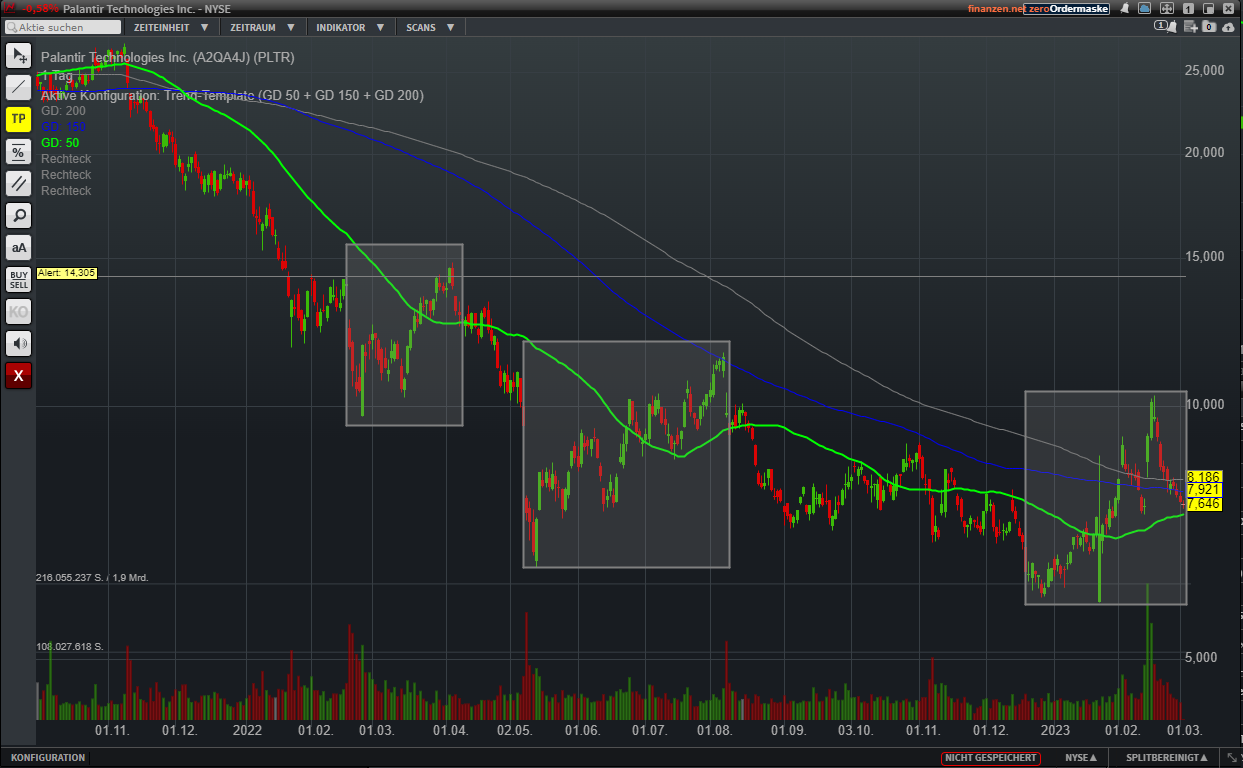Click the NICHT GESPEICHERT status button
Image resolution: width=1243 pixels, height=768 pixels.
pyautogui.click(x=991, y=758)
